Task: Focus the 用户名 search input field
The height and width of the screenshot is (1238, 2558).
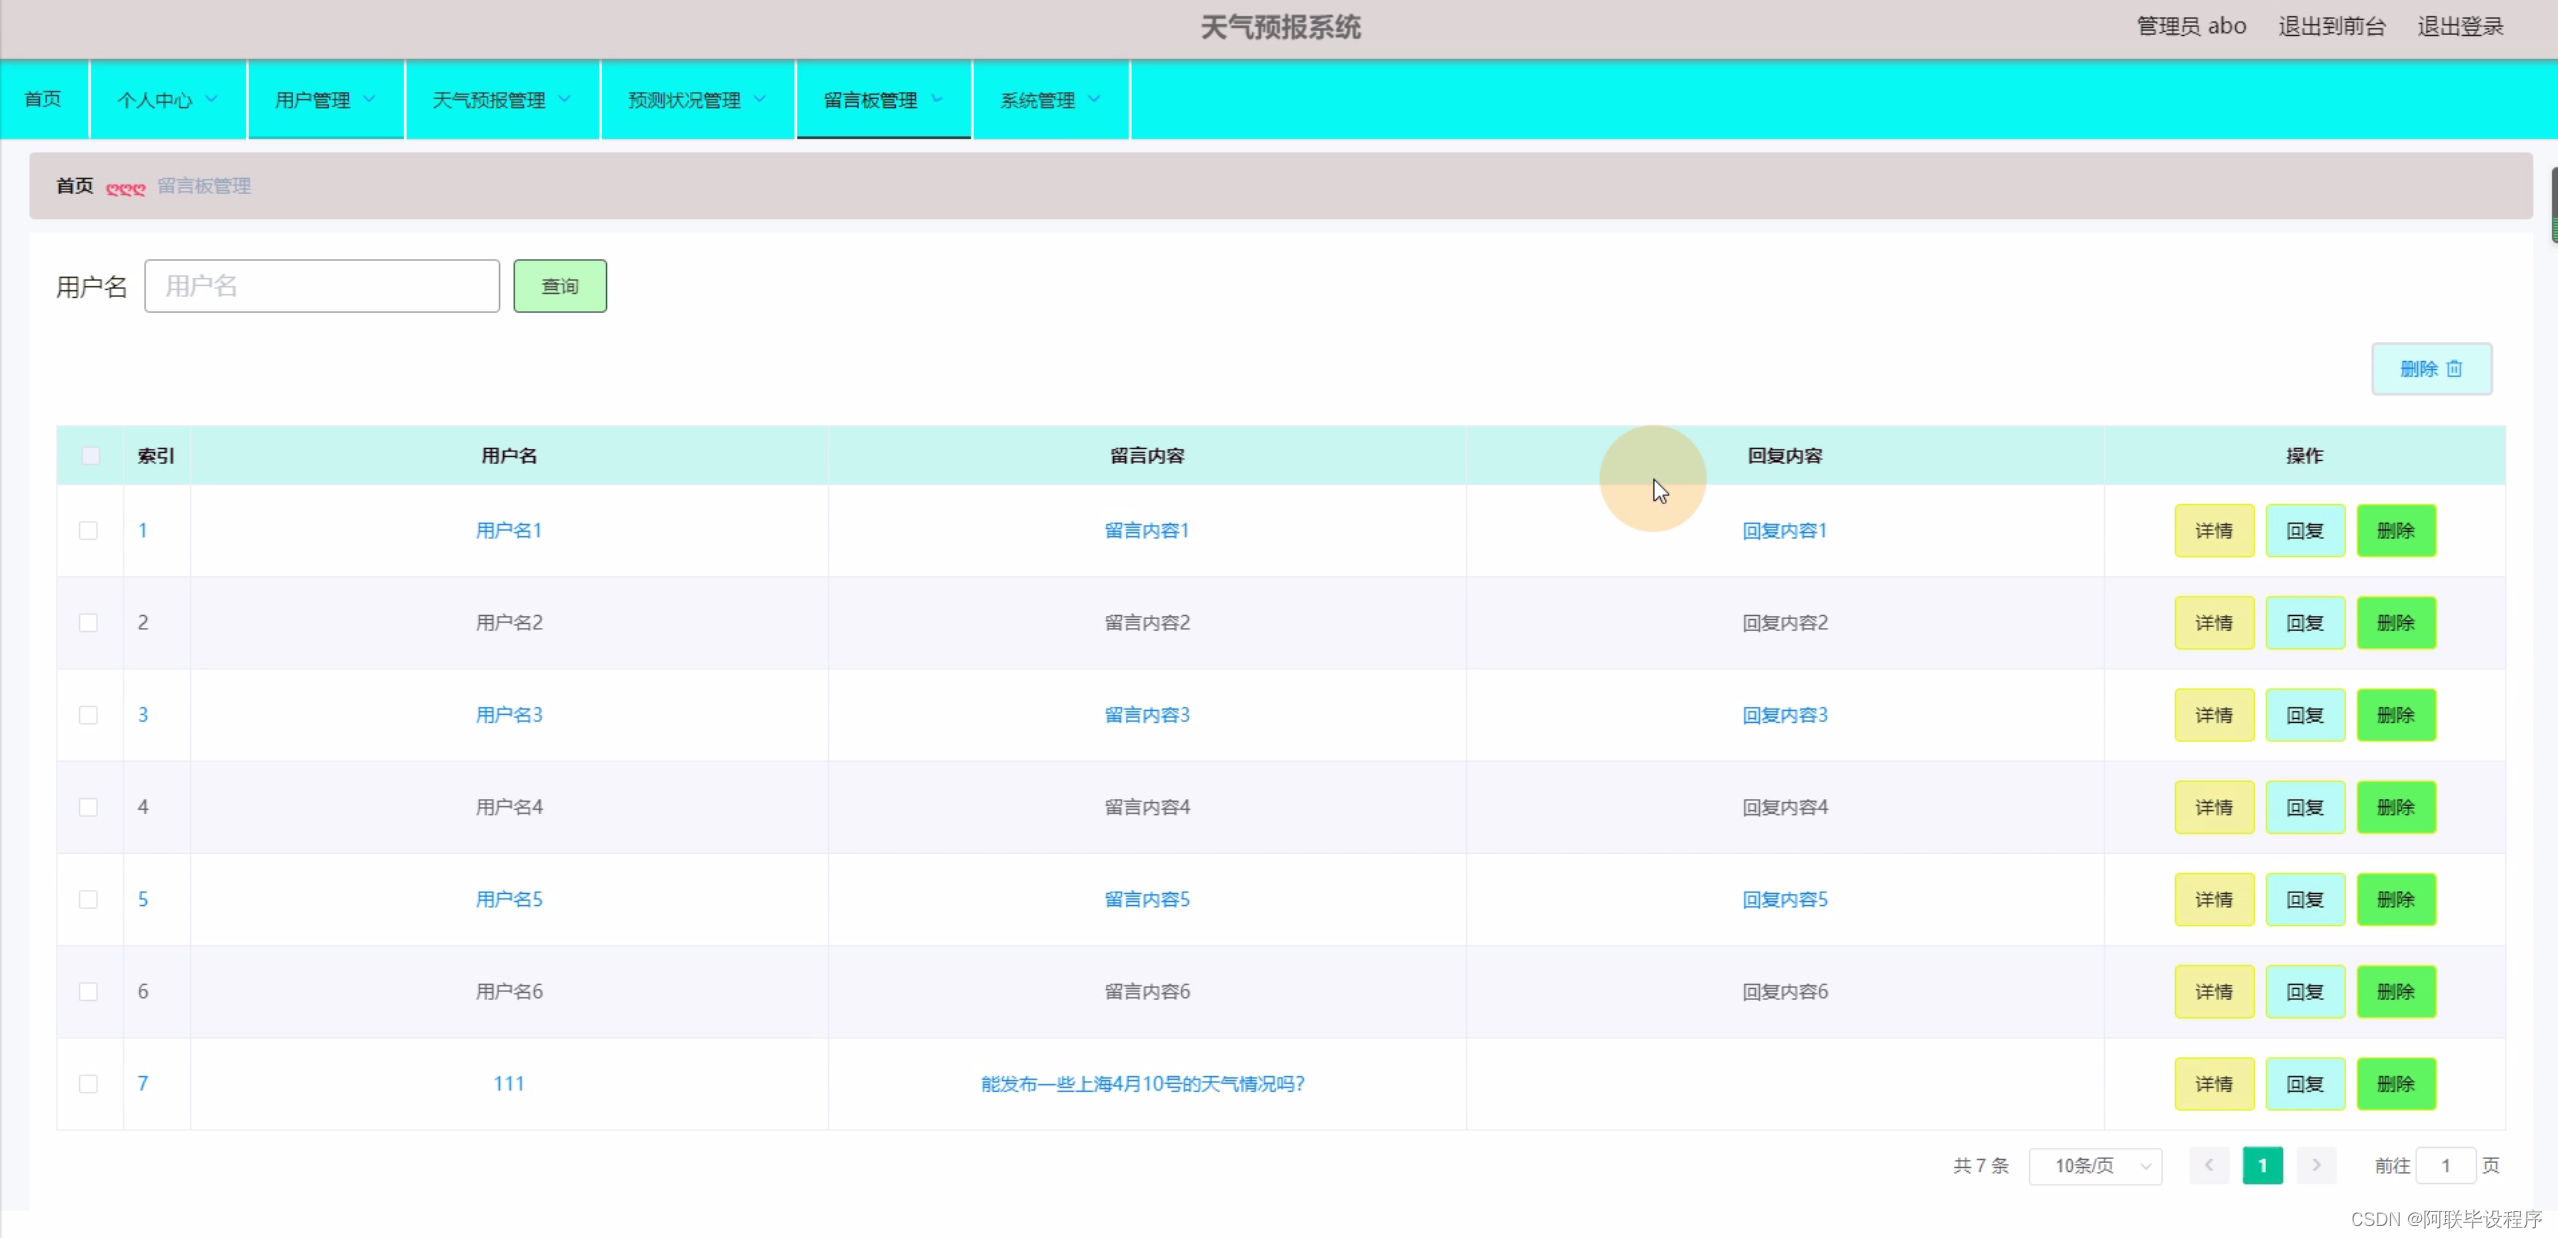Action: pos(322,287)
